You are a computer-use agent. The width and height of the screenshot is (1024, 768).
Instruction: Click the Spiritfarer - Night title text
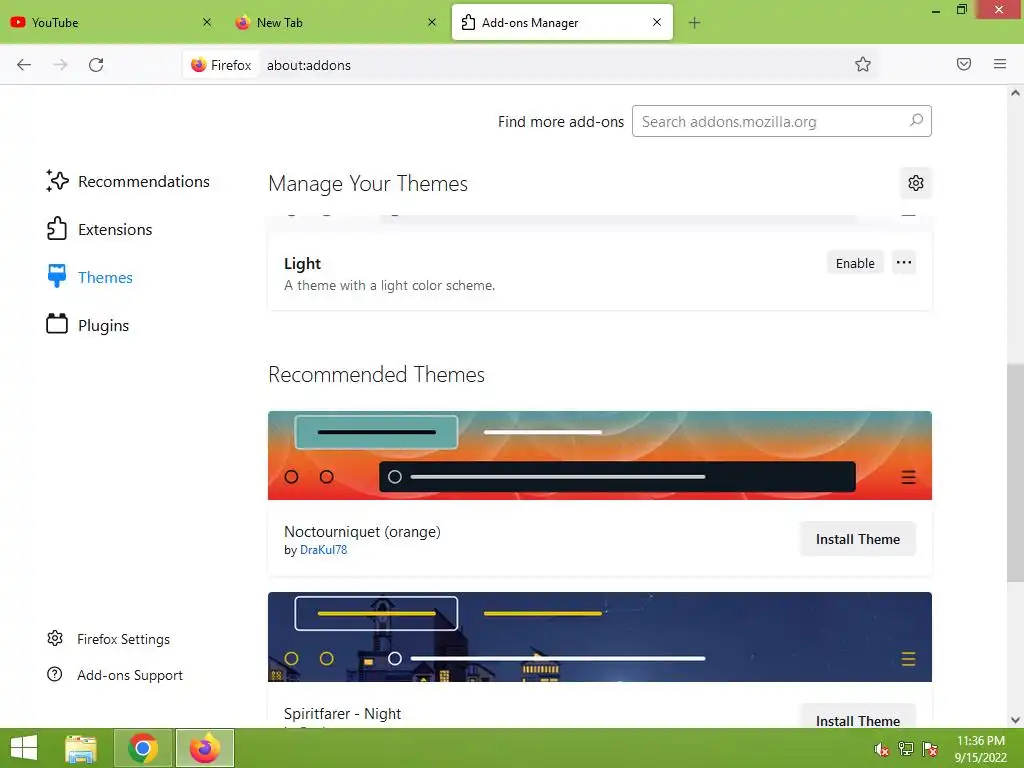pyautogui.click(x=342, y=714)
